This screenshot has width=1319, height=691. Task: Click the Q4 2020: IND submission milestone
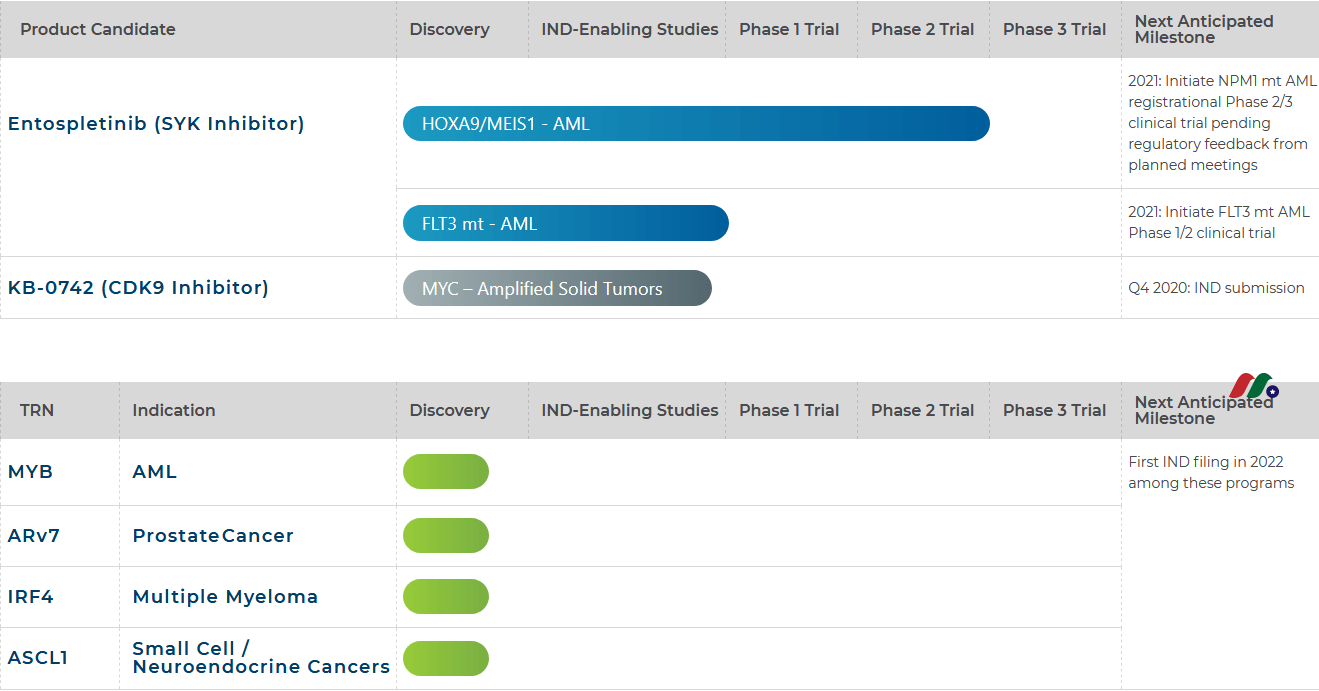1216,288
